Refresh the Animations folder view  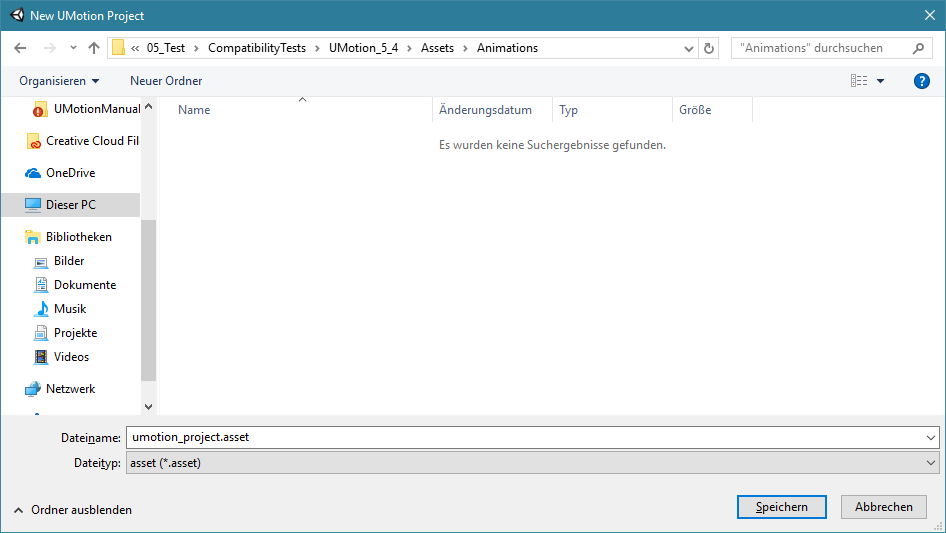[710, 48]
